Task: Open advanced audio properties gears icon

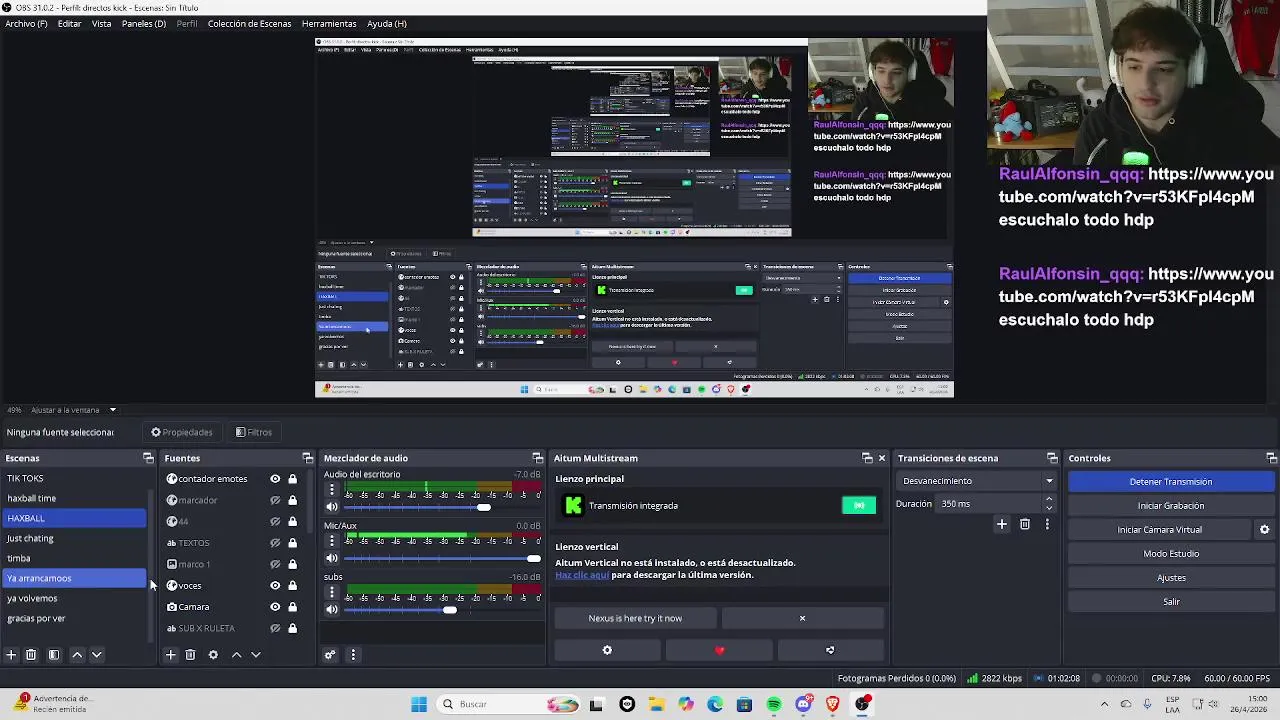Action: click(x=330, y=655)
